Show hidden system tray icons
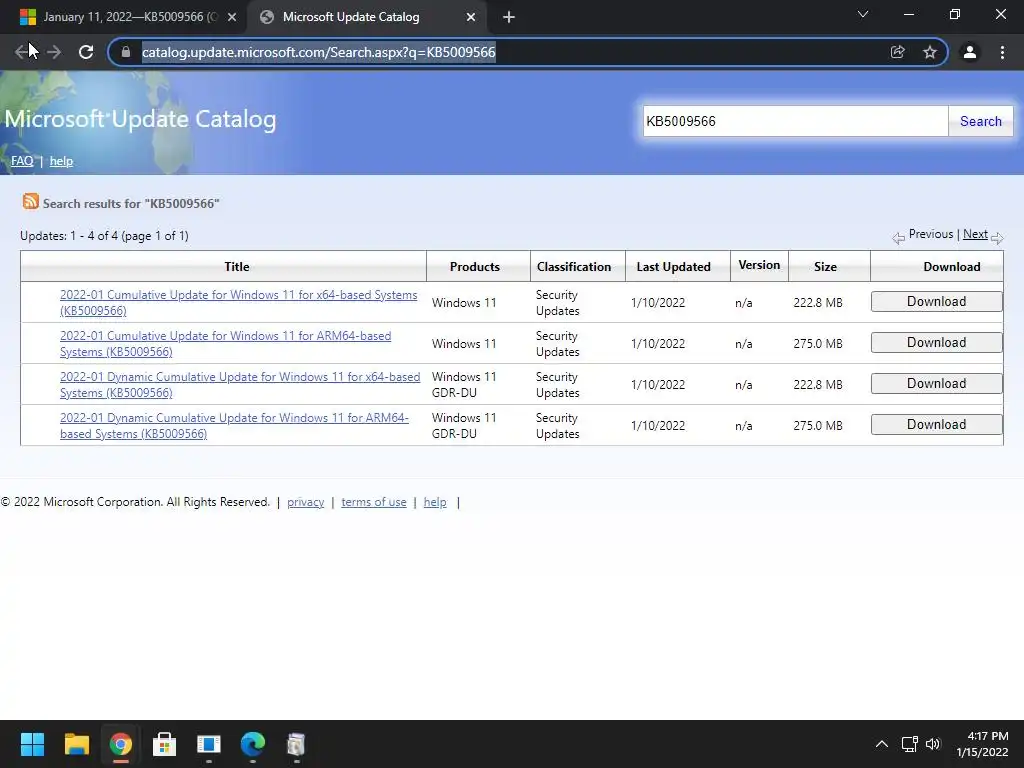Image resolution: width=1024 pixels, height=768 pixels. tap(881, 744)
